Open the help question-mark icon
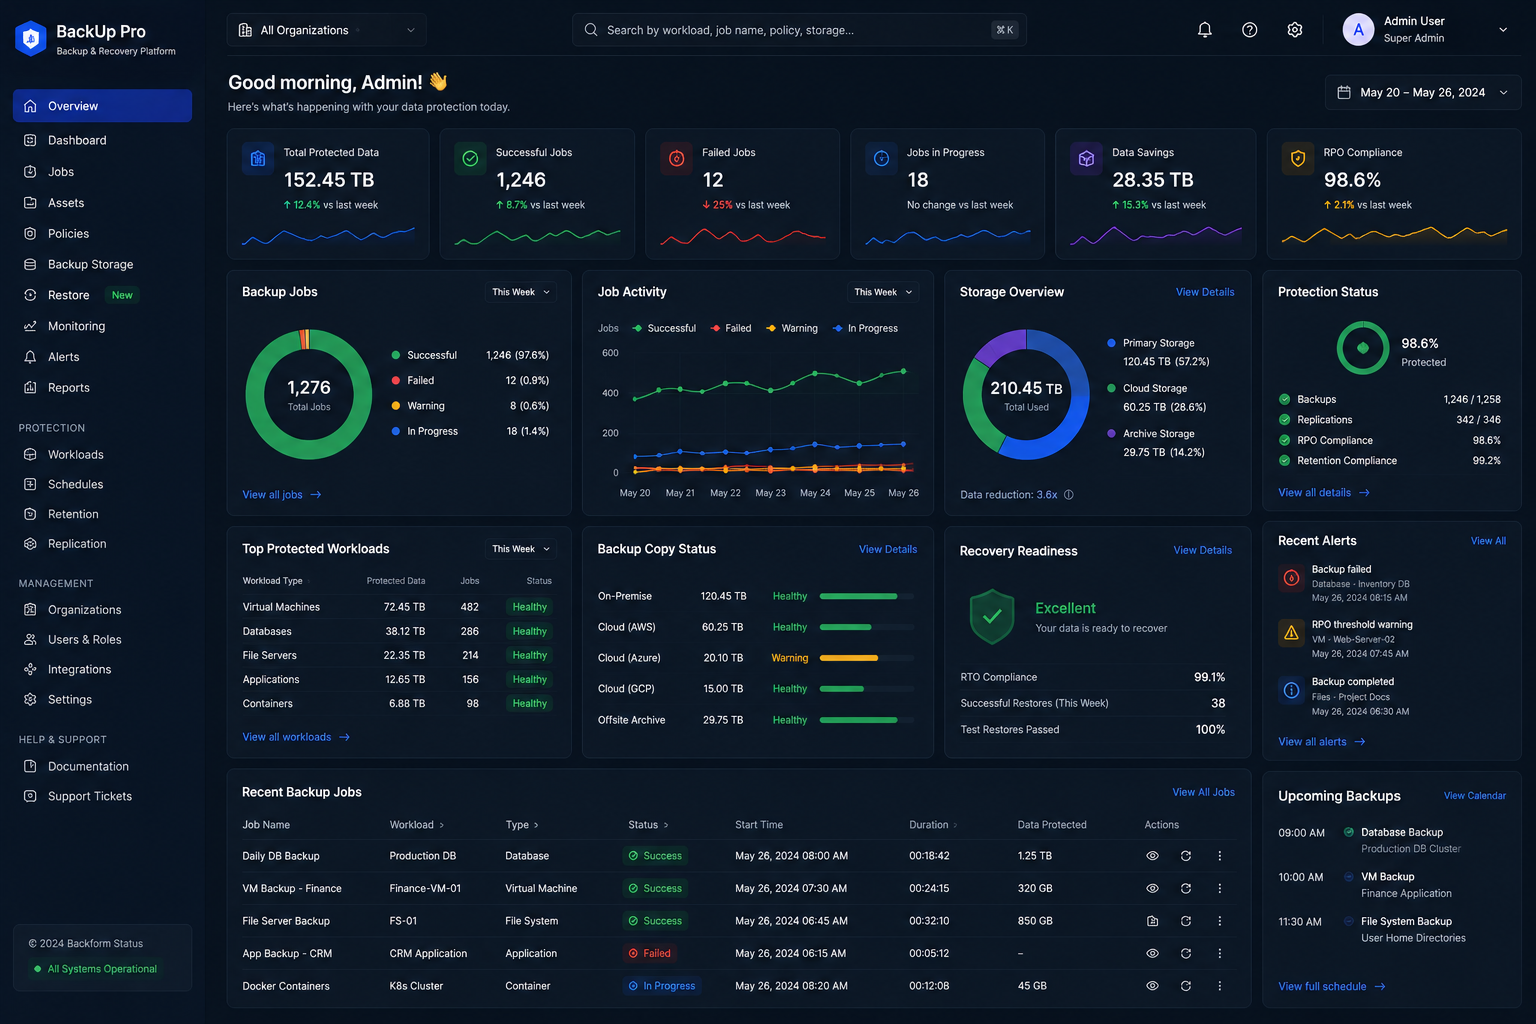The image size is (1536, 1024). pos(1249,30)
